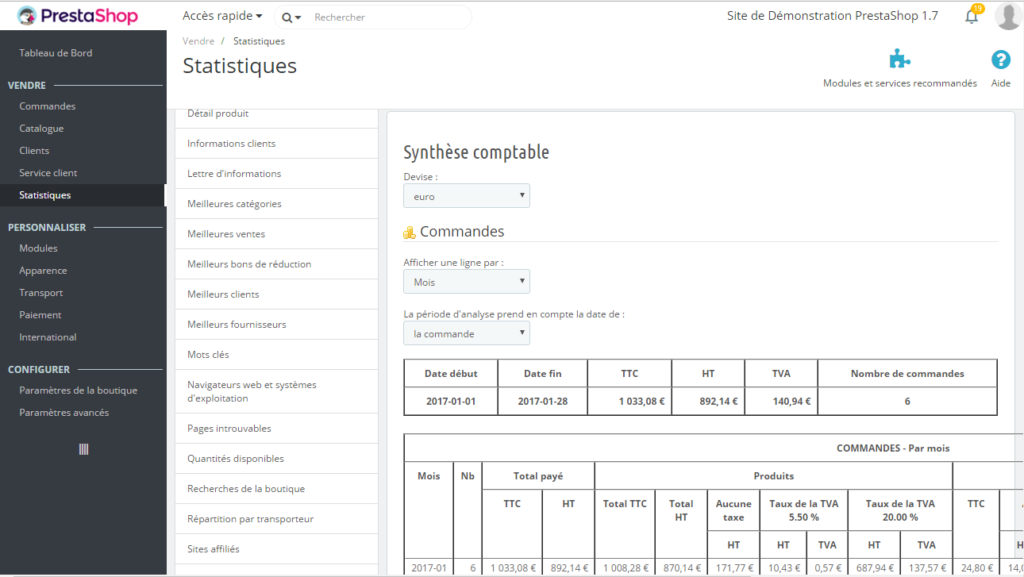1024x577 pixels.
Task: Open Paramètres de la boutique
Action: (78, 390)
